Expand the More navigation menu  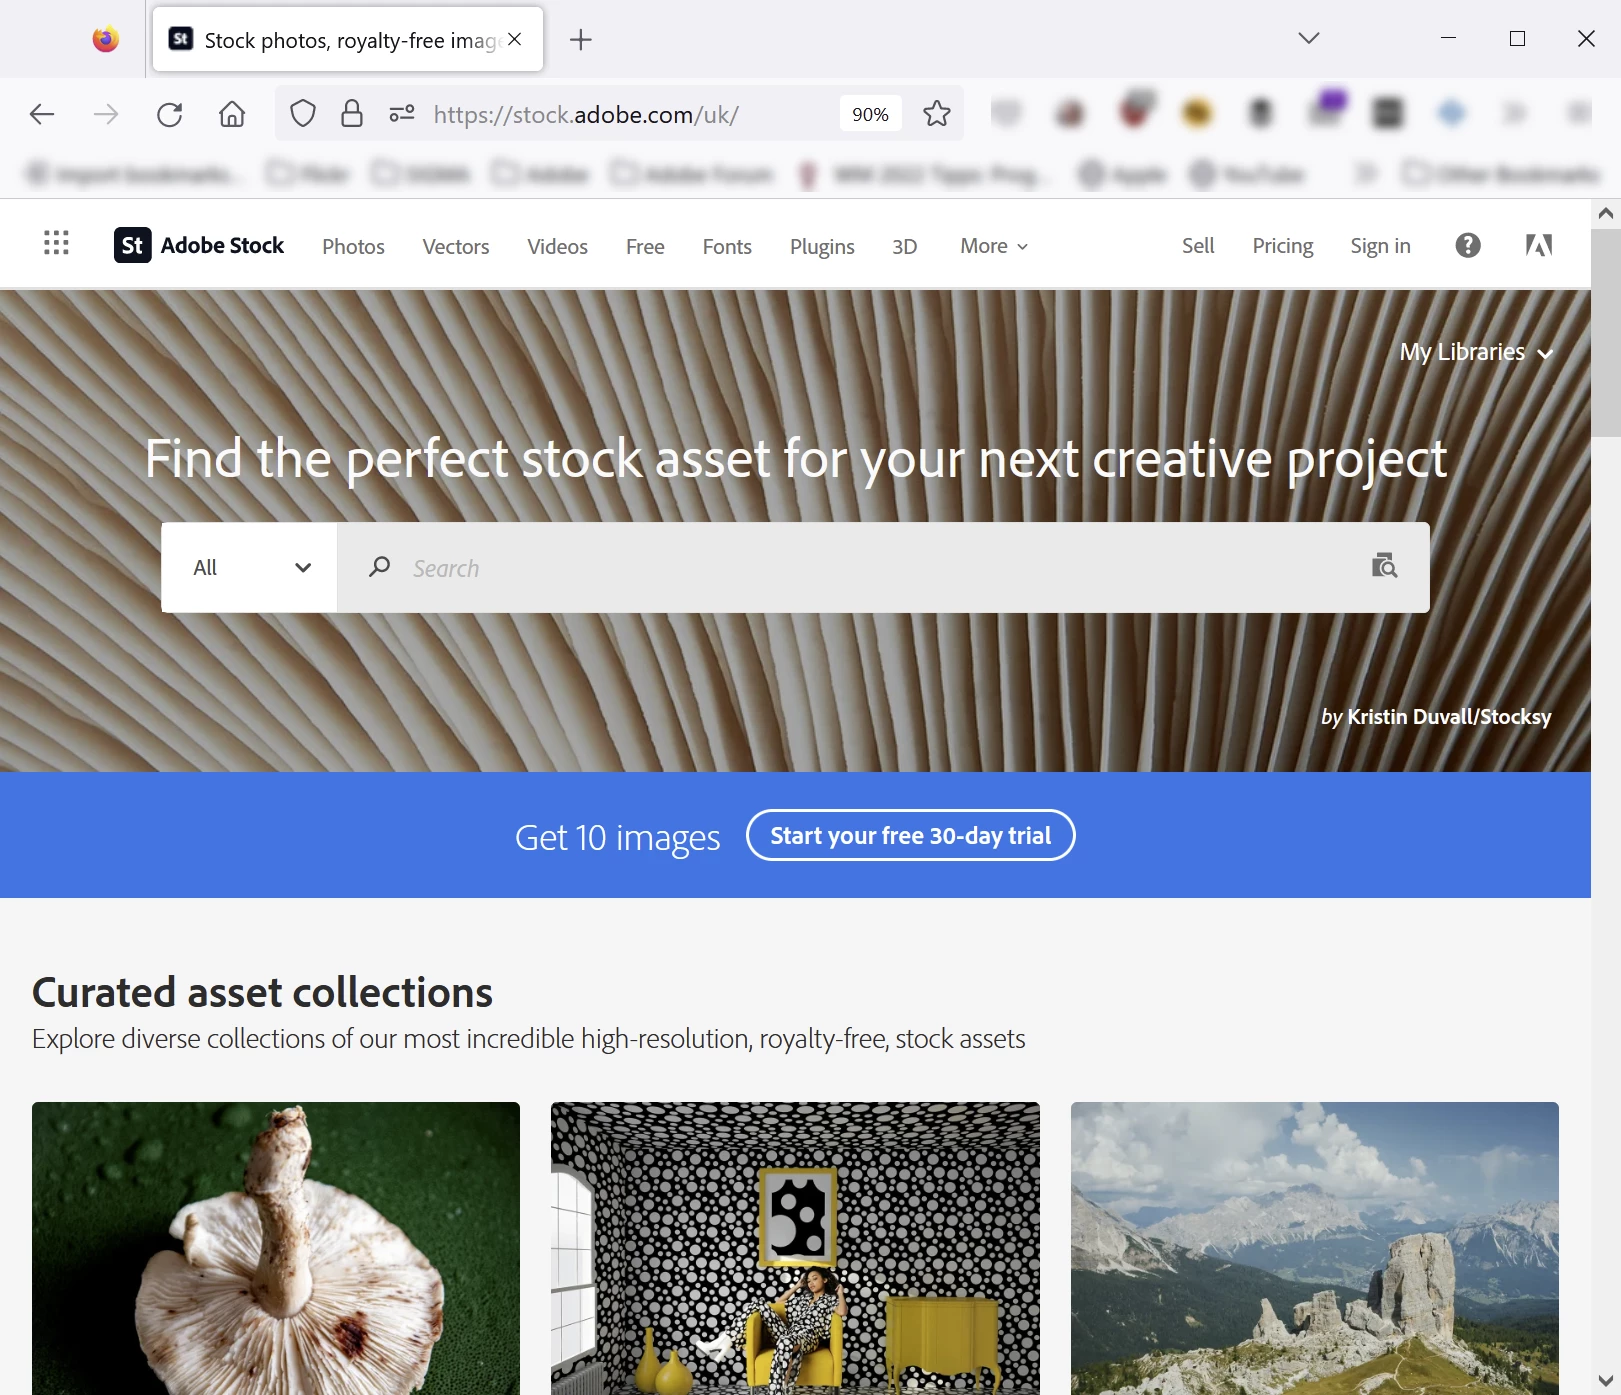pos(994,246)
